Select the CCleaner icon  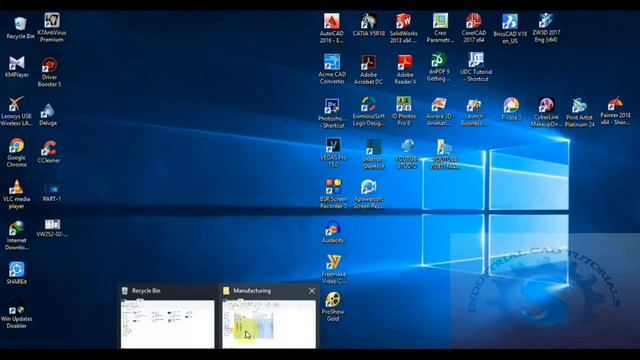[x=49, y=152]
